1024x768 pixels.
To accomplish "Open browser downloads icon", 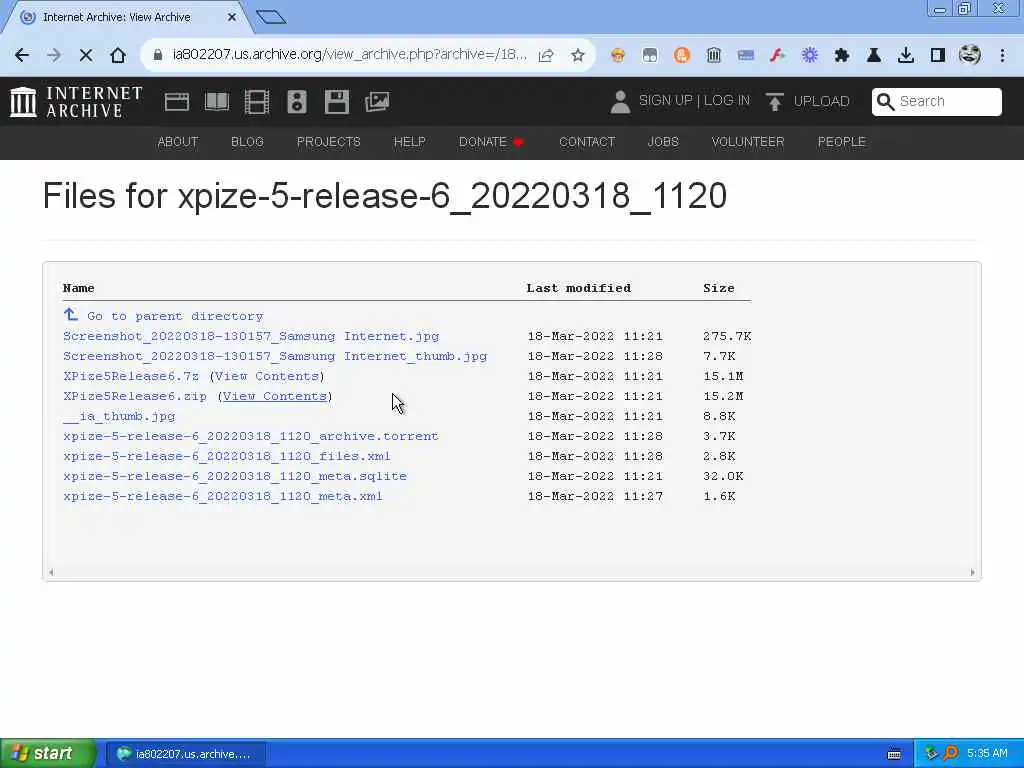I will pyautogui.click(x=906, y=56).
